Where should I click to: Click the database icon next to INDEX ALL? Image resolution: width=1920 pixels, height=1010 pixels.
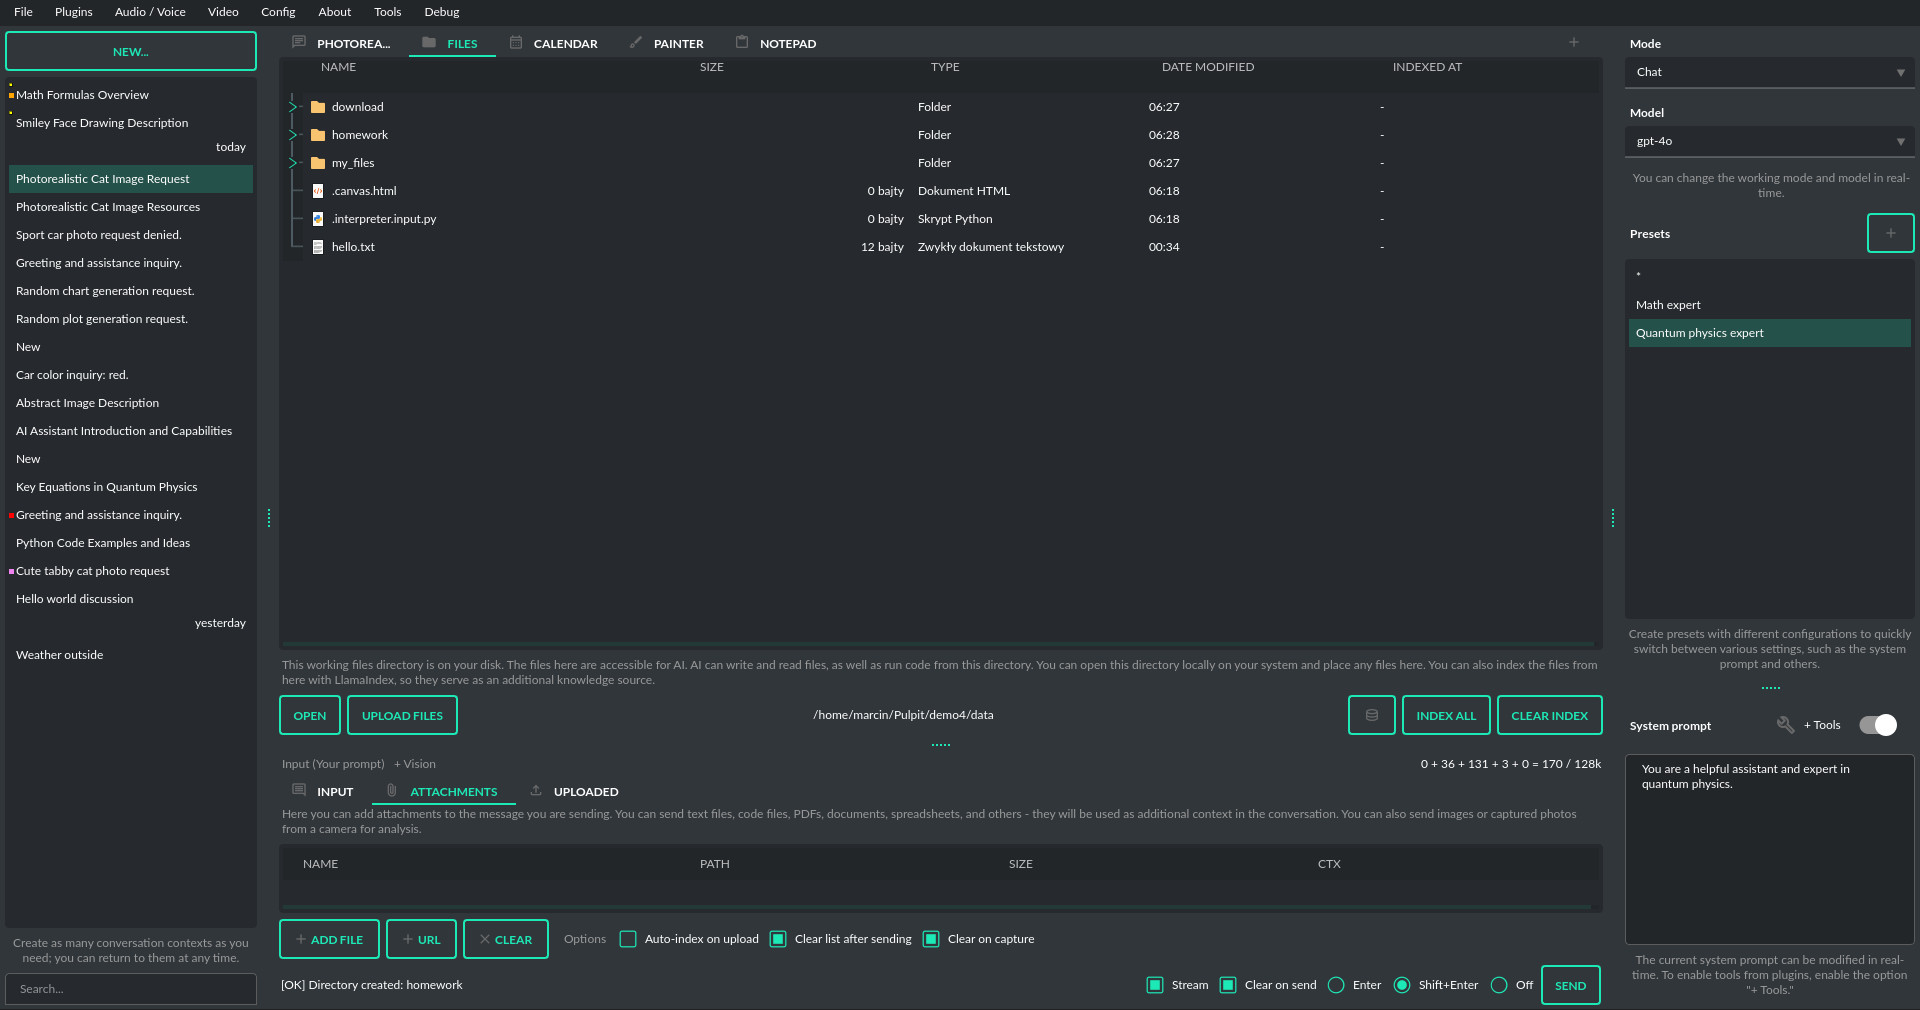1371,715
